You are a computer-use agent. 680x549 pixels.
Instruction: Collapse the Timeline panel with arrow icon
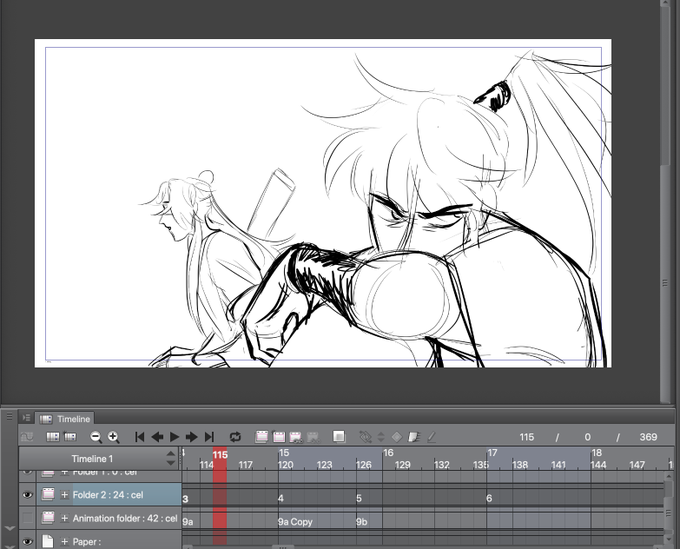click(x=26, y=418)
